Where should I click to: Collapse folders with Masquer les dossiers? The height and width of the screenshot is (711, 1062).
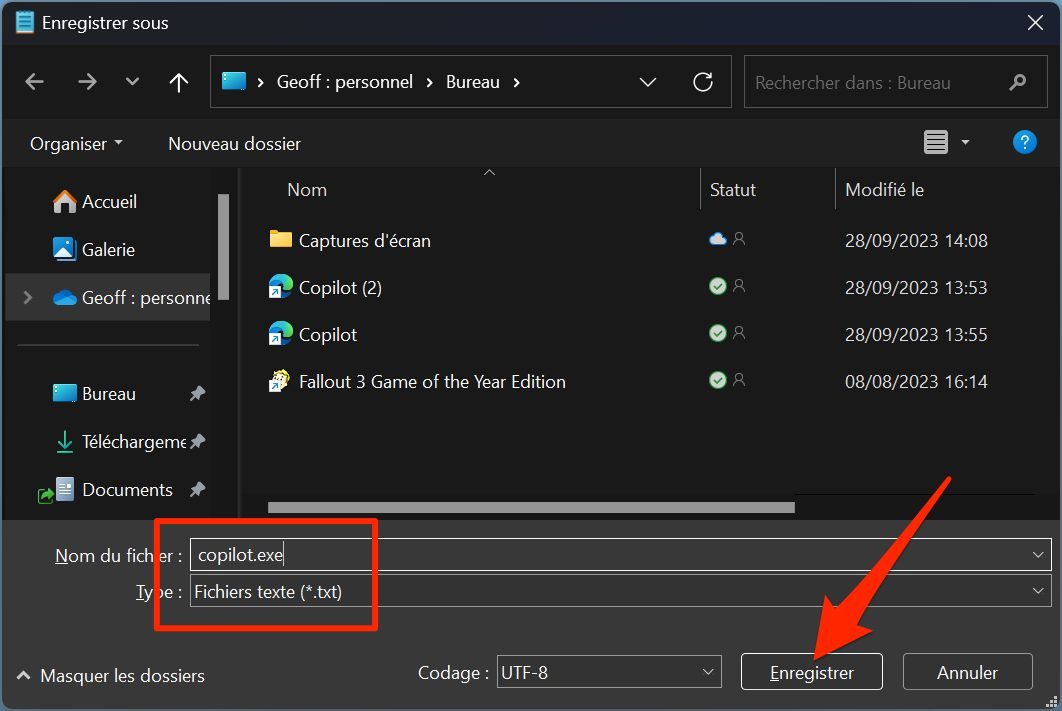click(110, 676)
